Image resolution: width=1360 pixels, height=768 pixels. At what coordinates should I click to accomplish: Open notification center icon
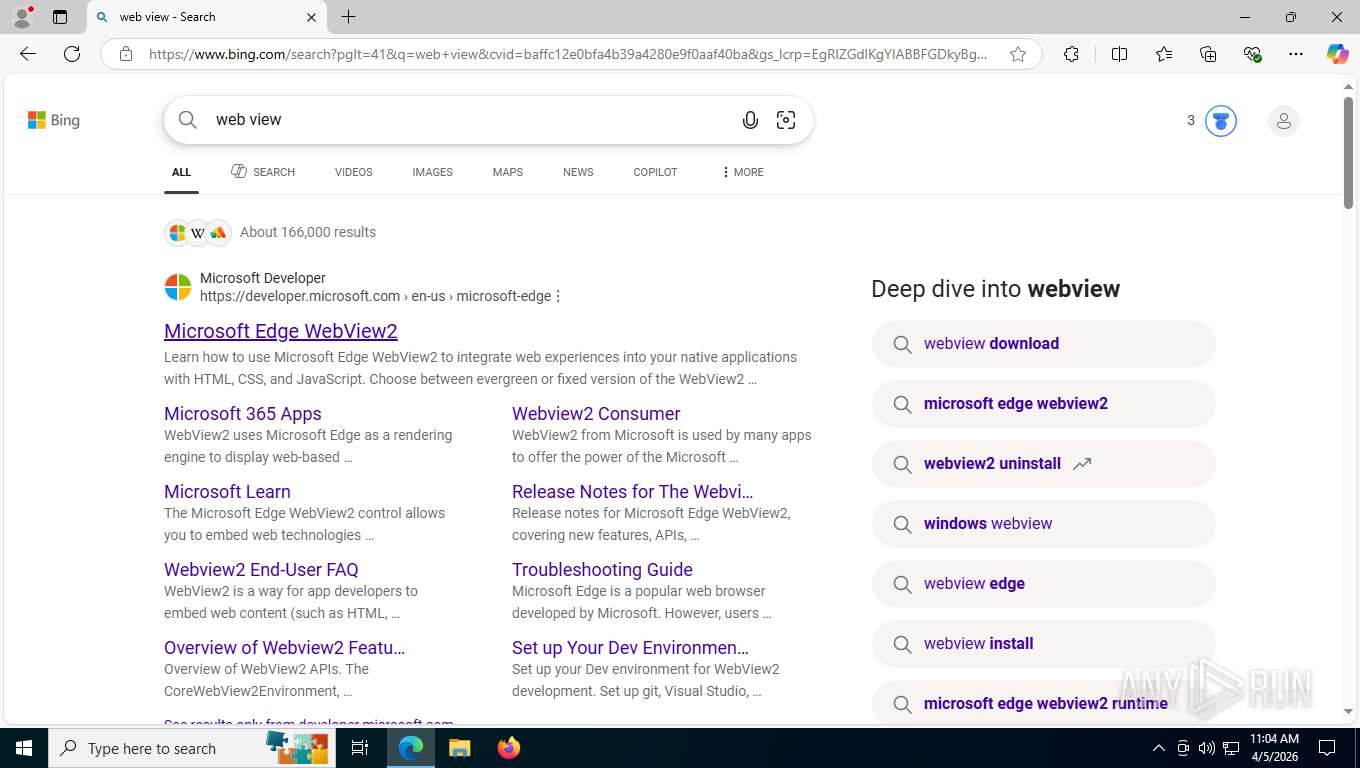[x=1327, y=748]
